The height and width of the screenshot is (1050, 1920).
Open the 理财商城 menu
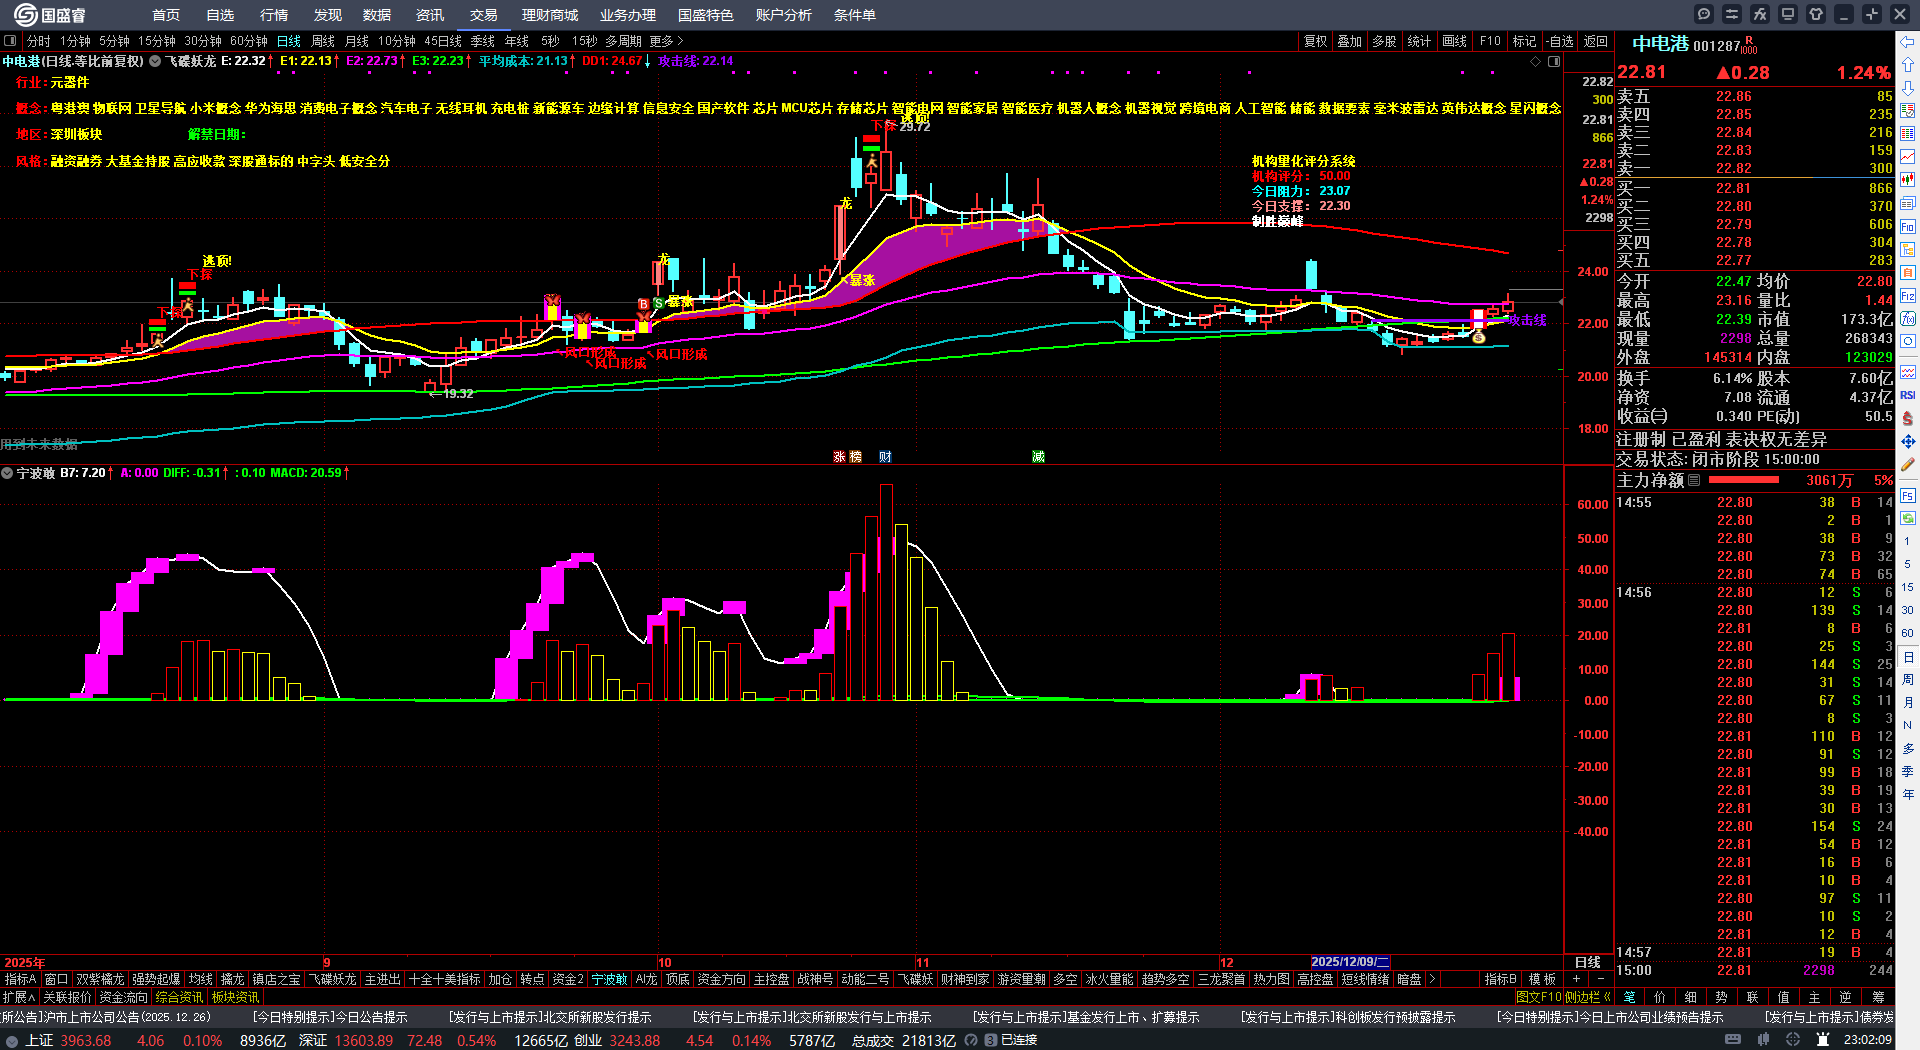tap(550, 15)
